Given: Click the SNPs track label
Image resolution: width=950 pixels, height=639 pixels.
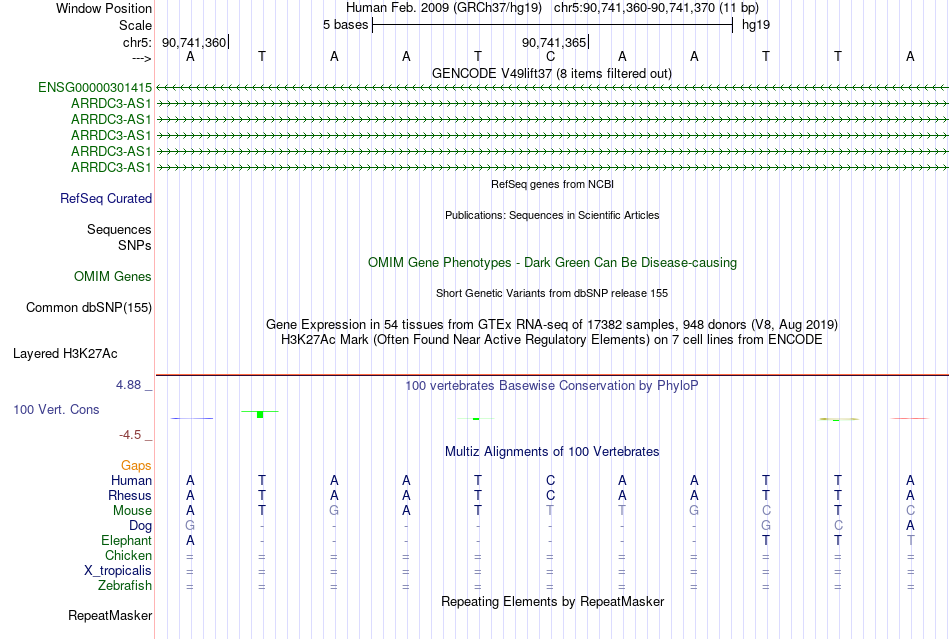Looking at the screenshot, I should (x=135, y=245).
